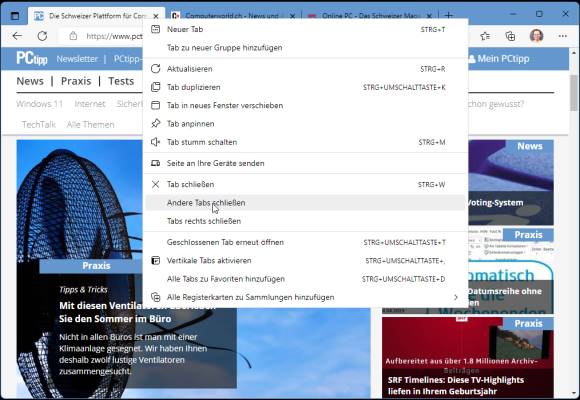Select Alle Tabs zu Favoriten hinzufügen

[305, 279]
